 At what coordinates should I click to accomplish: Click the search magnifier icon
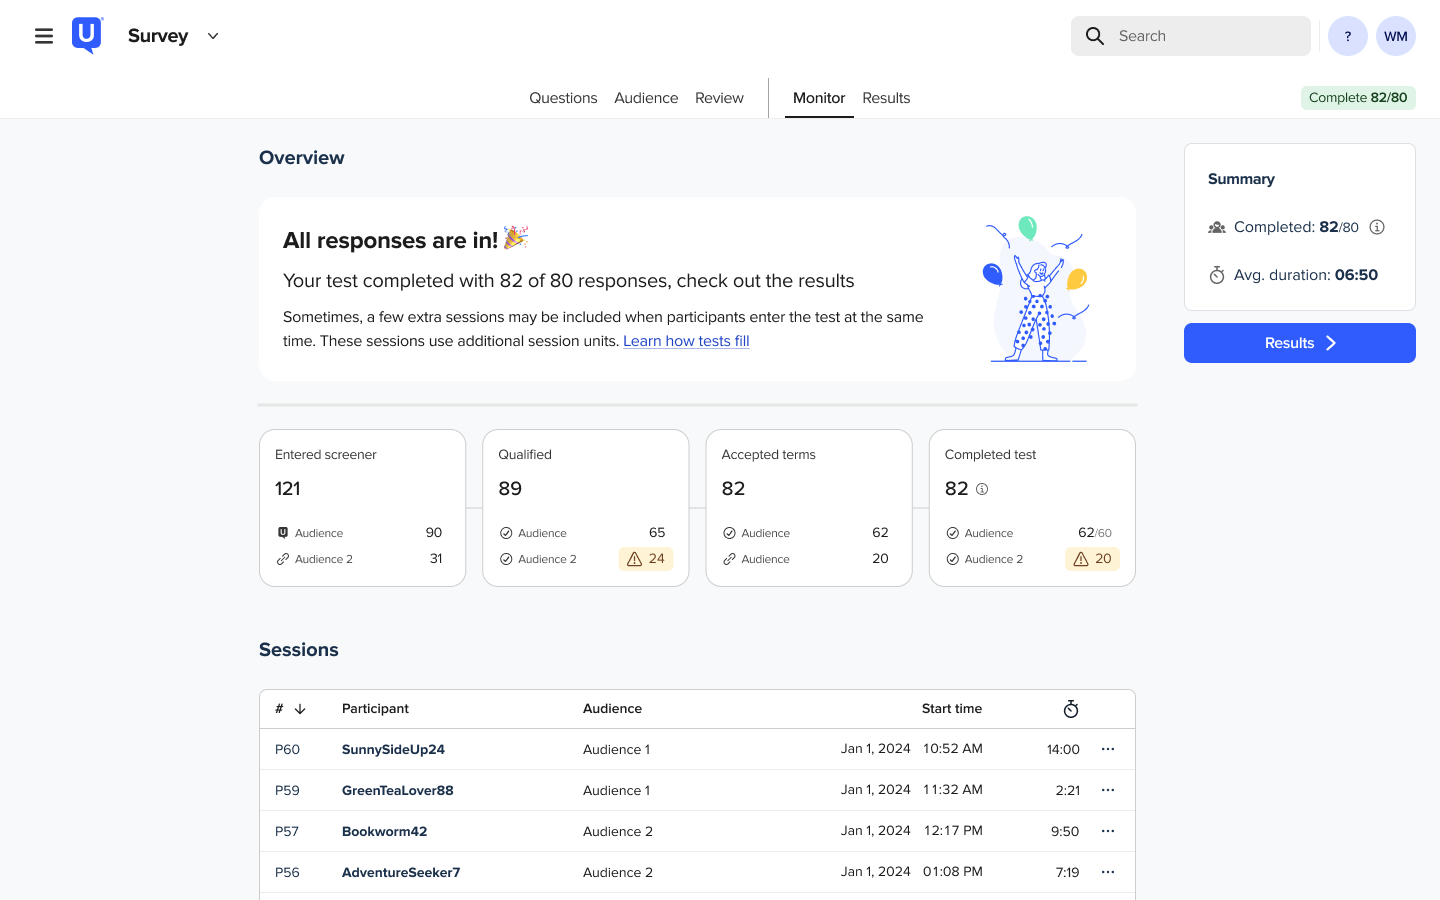(x=1095, y=36)
